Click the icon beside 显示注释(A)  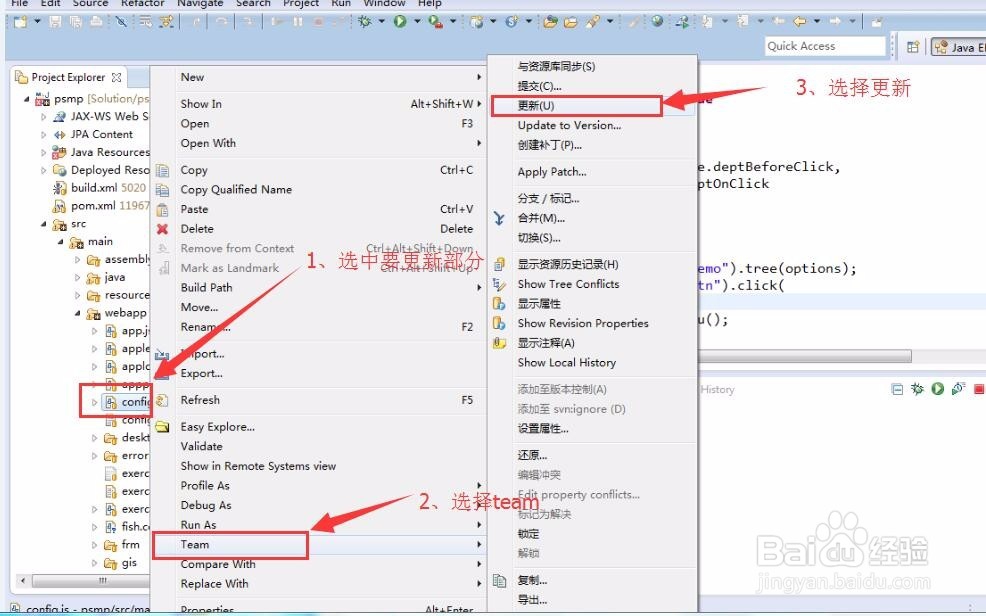[499, 343]
